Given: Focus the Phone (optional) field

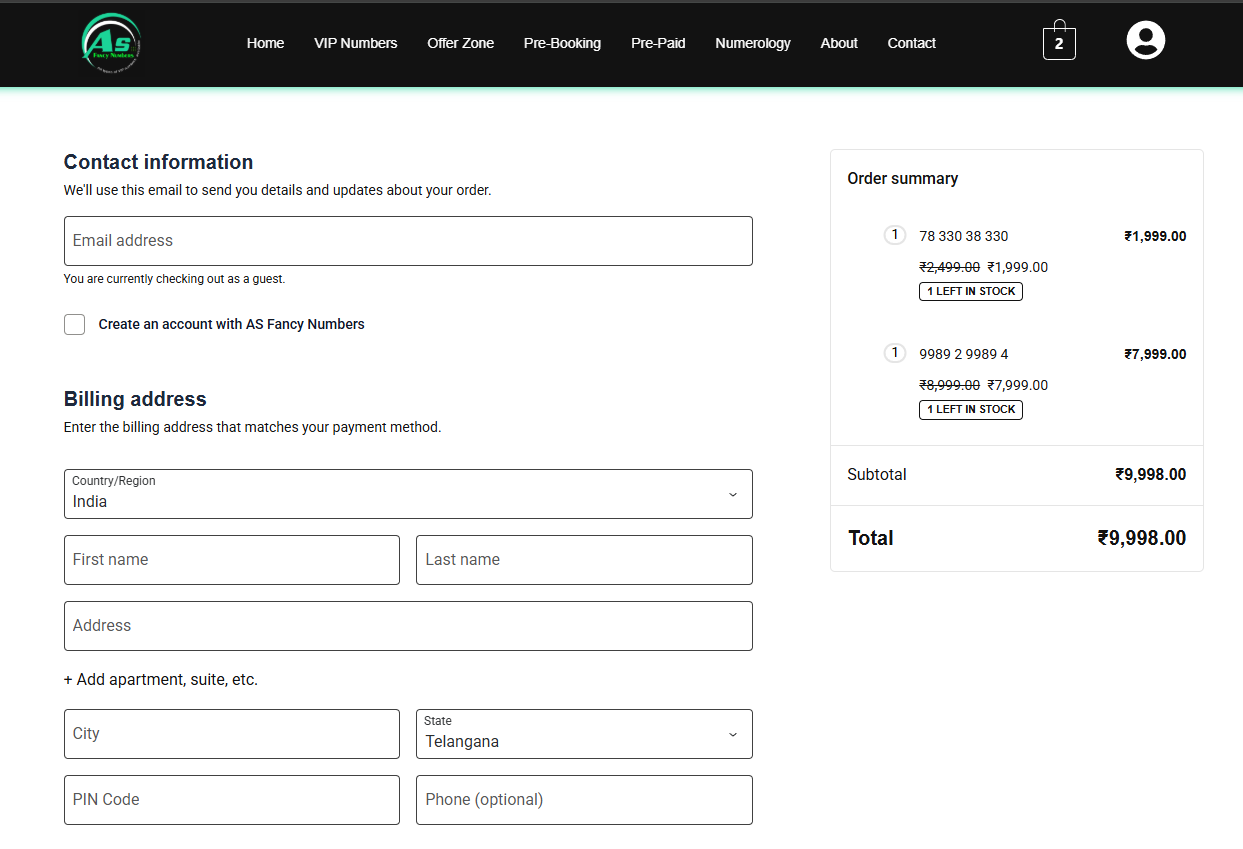Looking at the screenshot, I should pyautogui.click(x=584, y=800).
